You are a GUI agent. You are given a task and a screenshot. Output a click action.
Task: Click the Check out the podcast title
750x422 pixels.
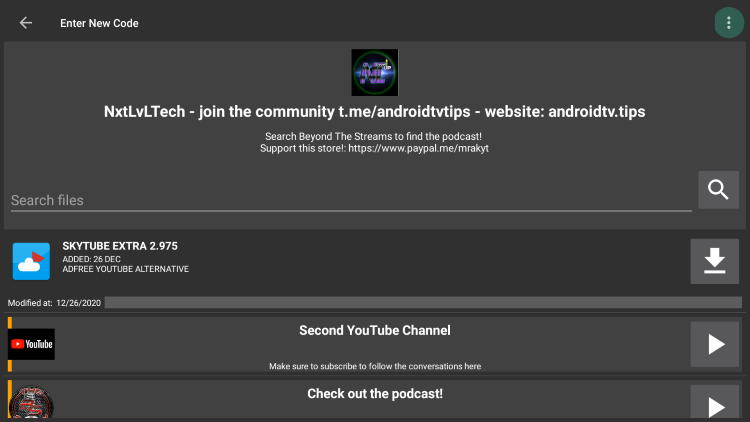point(375,394)
